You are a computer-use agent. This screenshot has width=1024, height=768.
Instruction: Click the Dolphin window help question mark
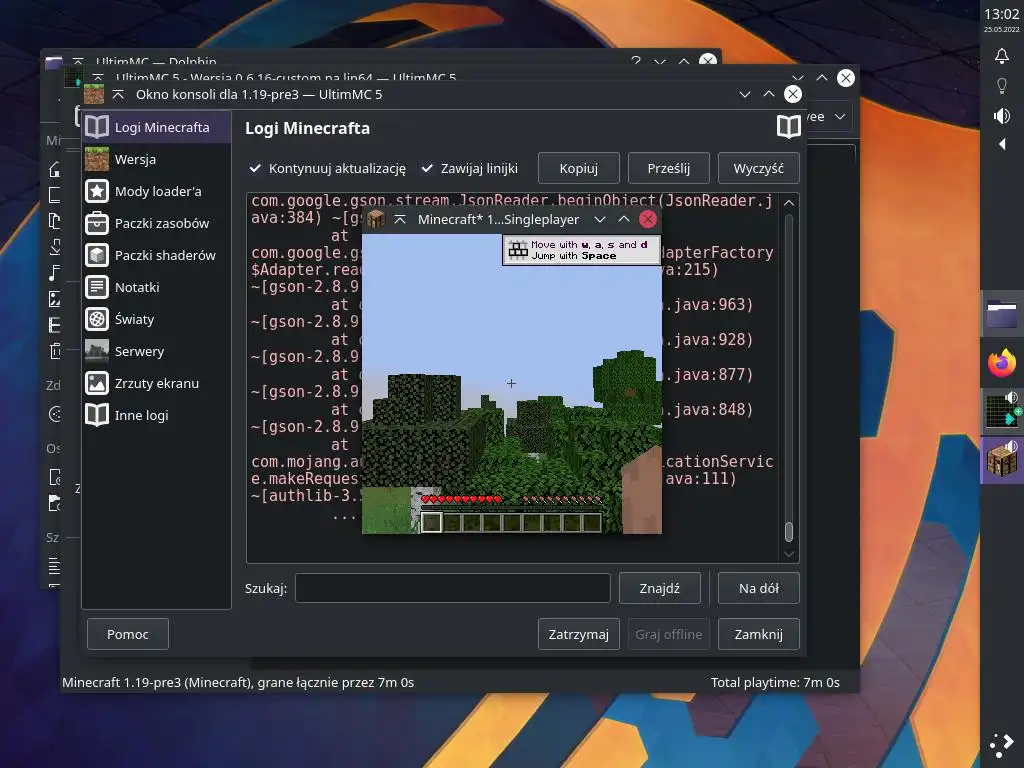click(635, 61)
